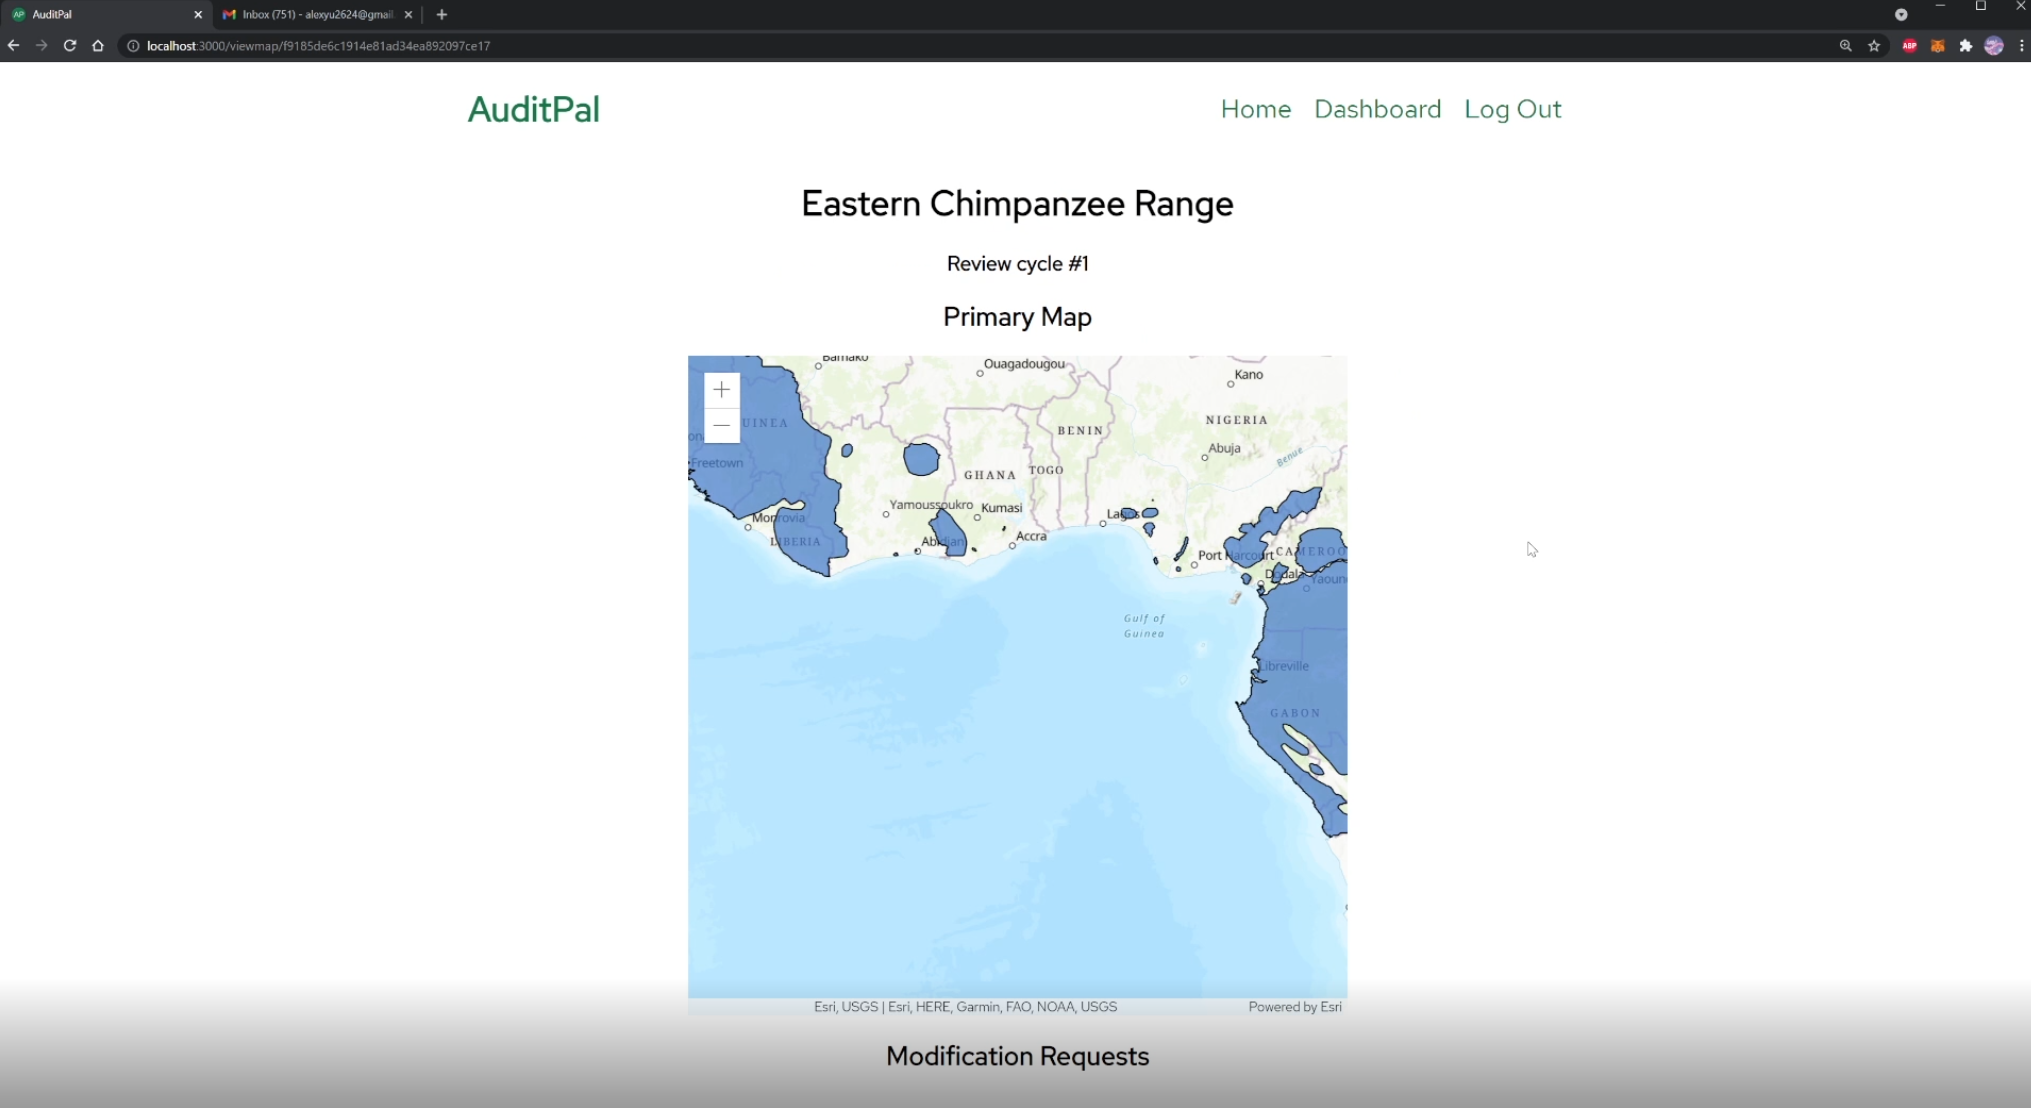The width and height of the screenshot is (2031, 1108).
Task: Reload the current page
Action: (70, 46)
